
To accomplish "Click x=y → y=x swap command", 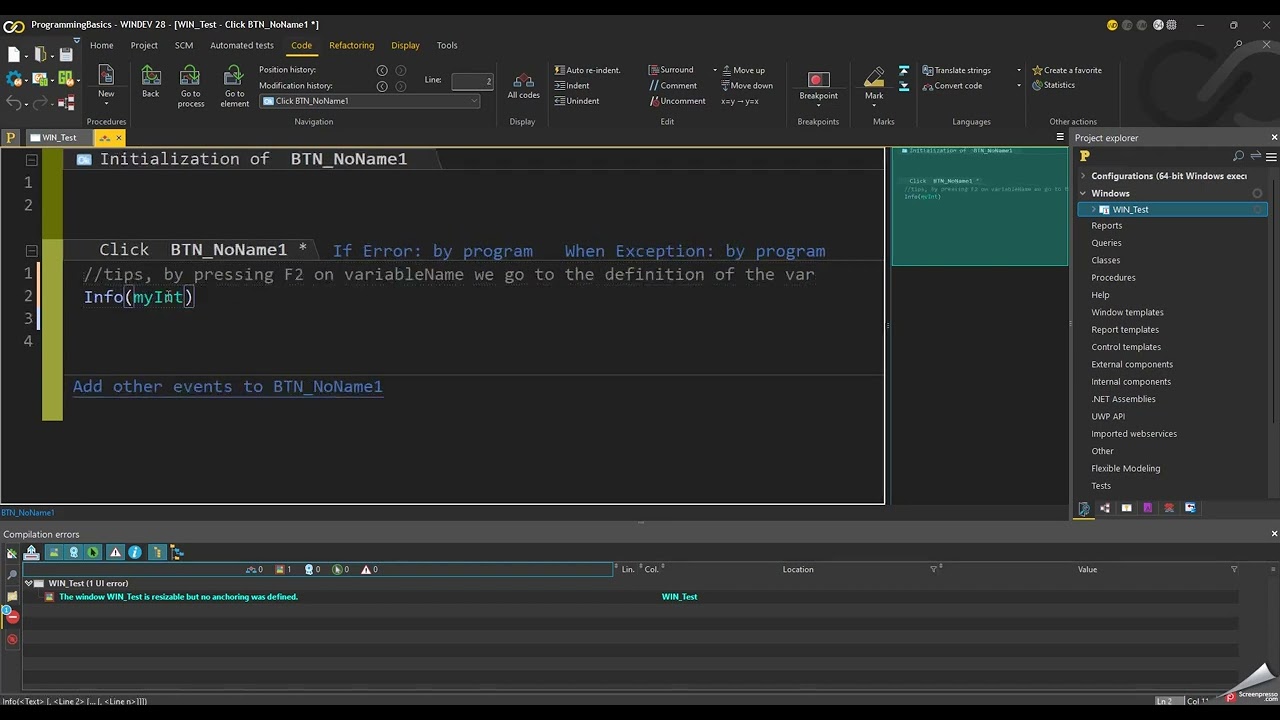I will [x=740, y=101].
